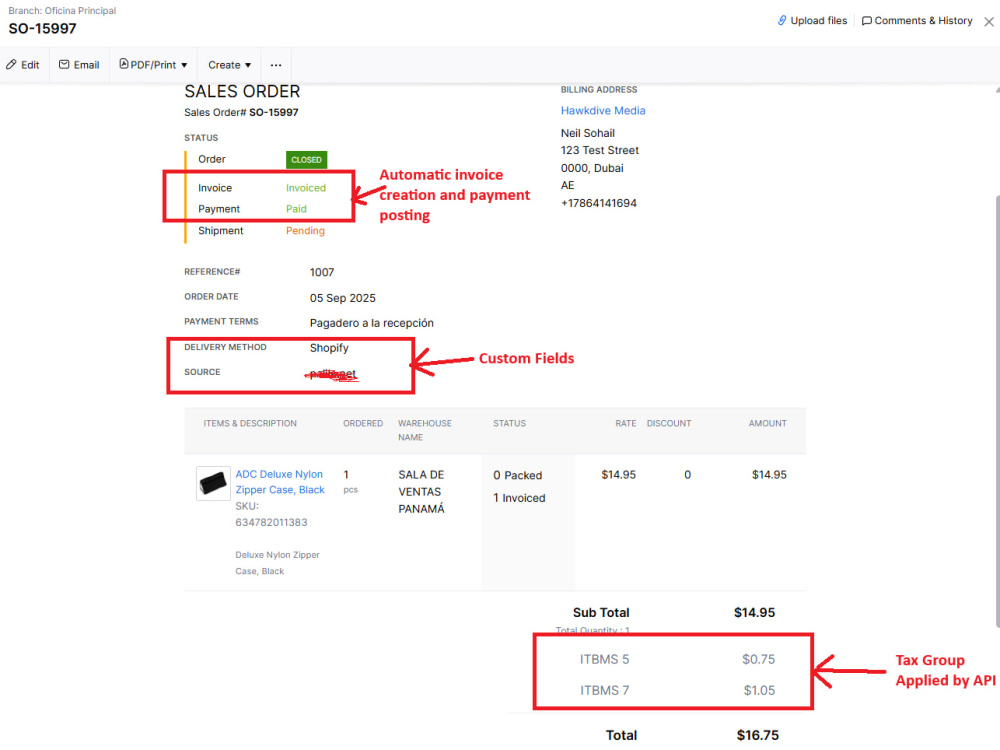This screenshot has height=750, width=1000.
Task: Click the AMOUNT column header
Action: [767, 423]
